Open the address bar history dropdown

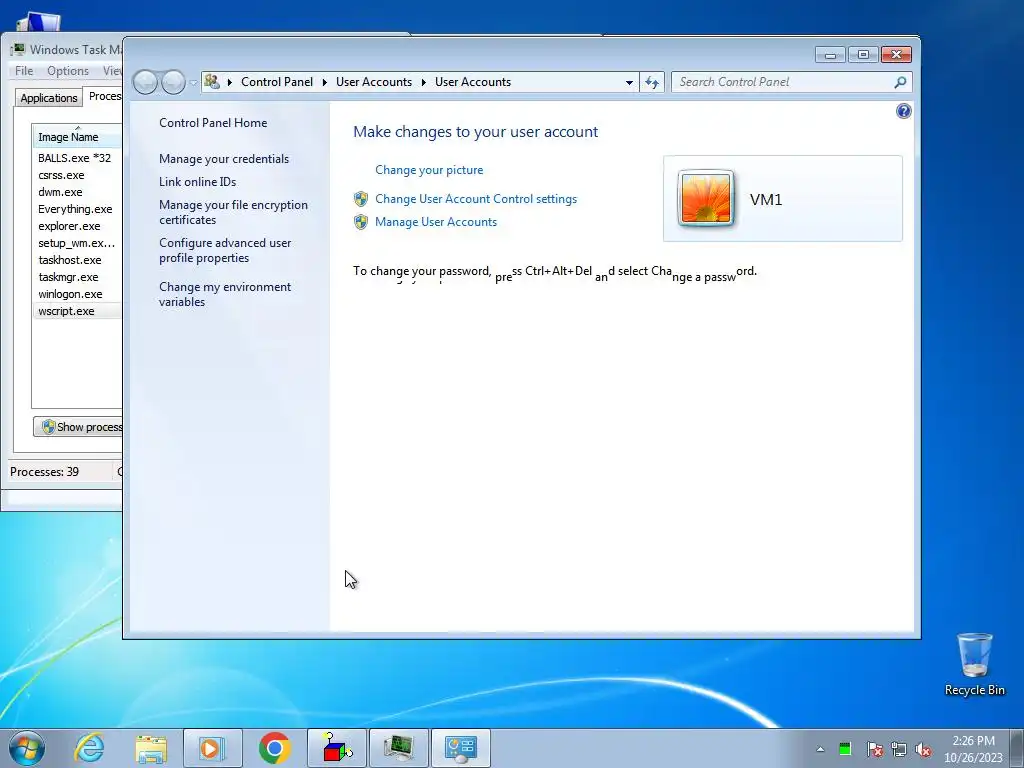[629, 82]
